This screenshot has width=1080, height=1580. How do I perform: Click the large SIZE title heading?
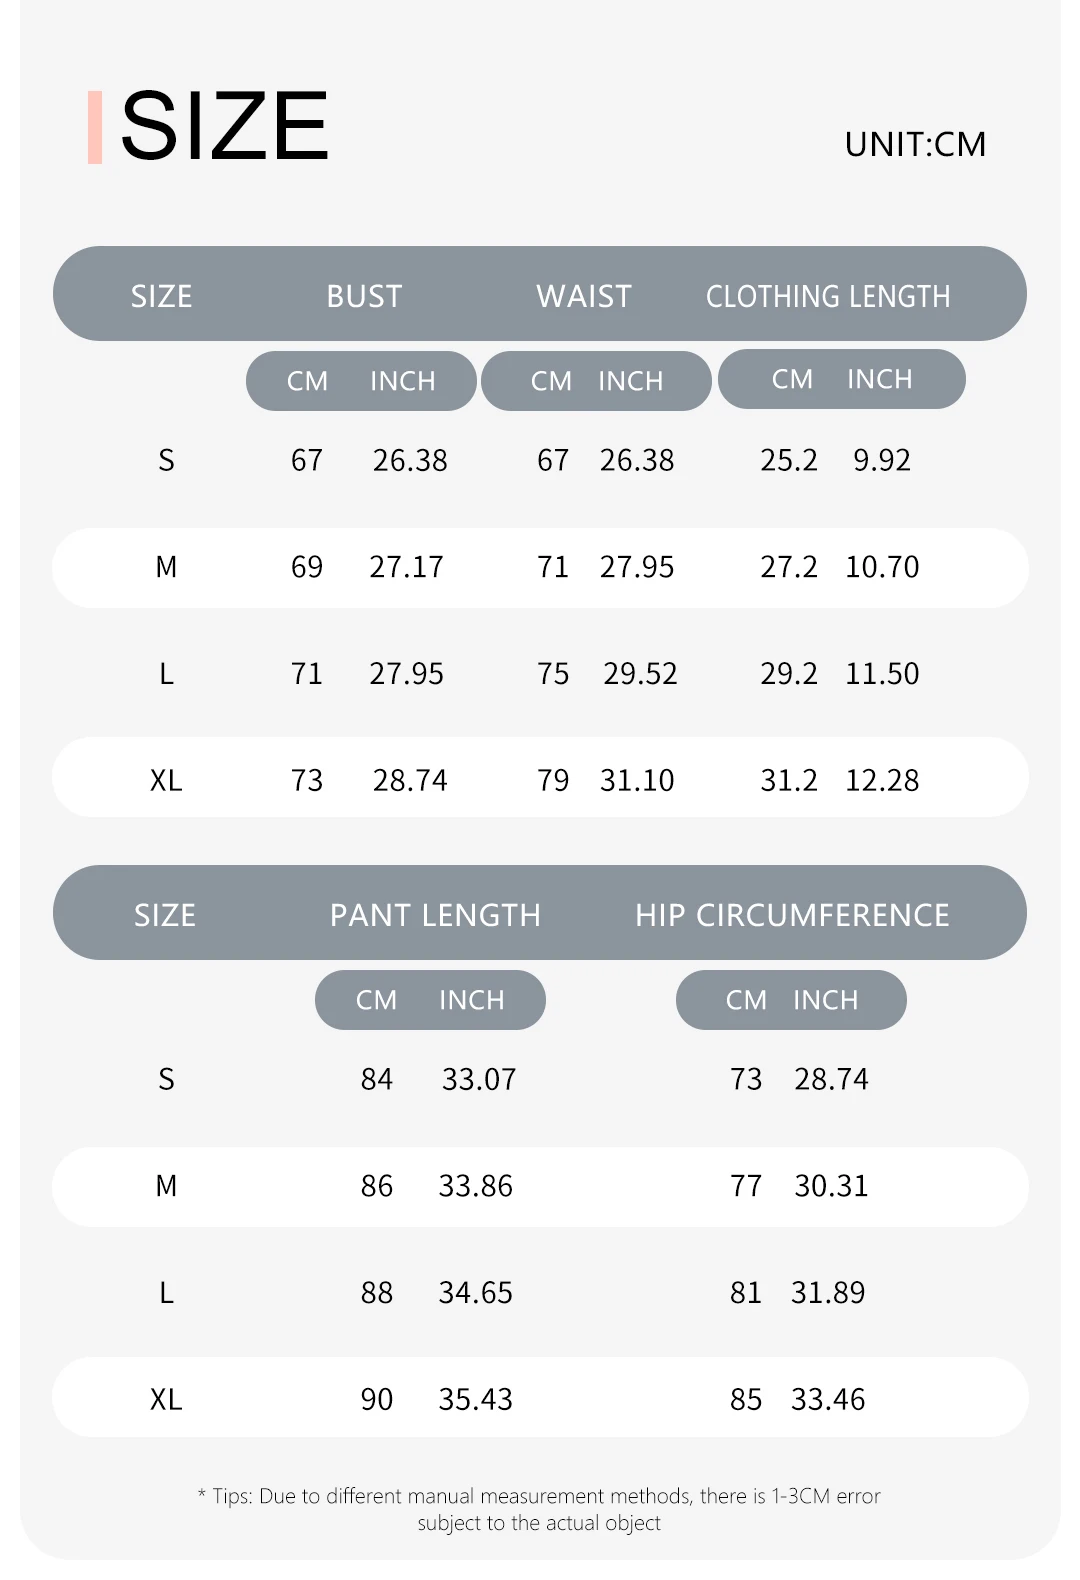[225, 126]
